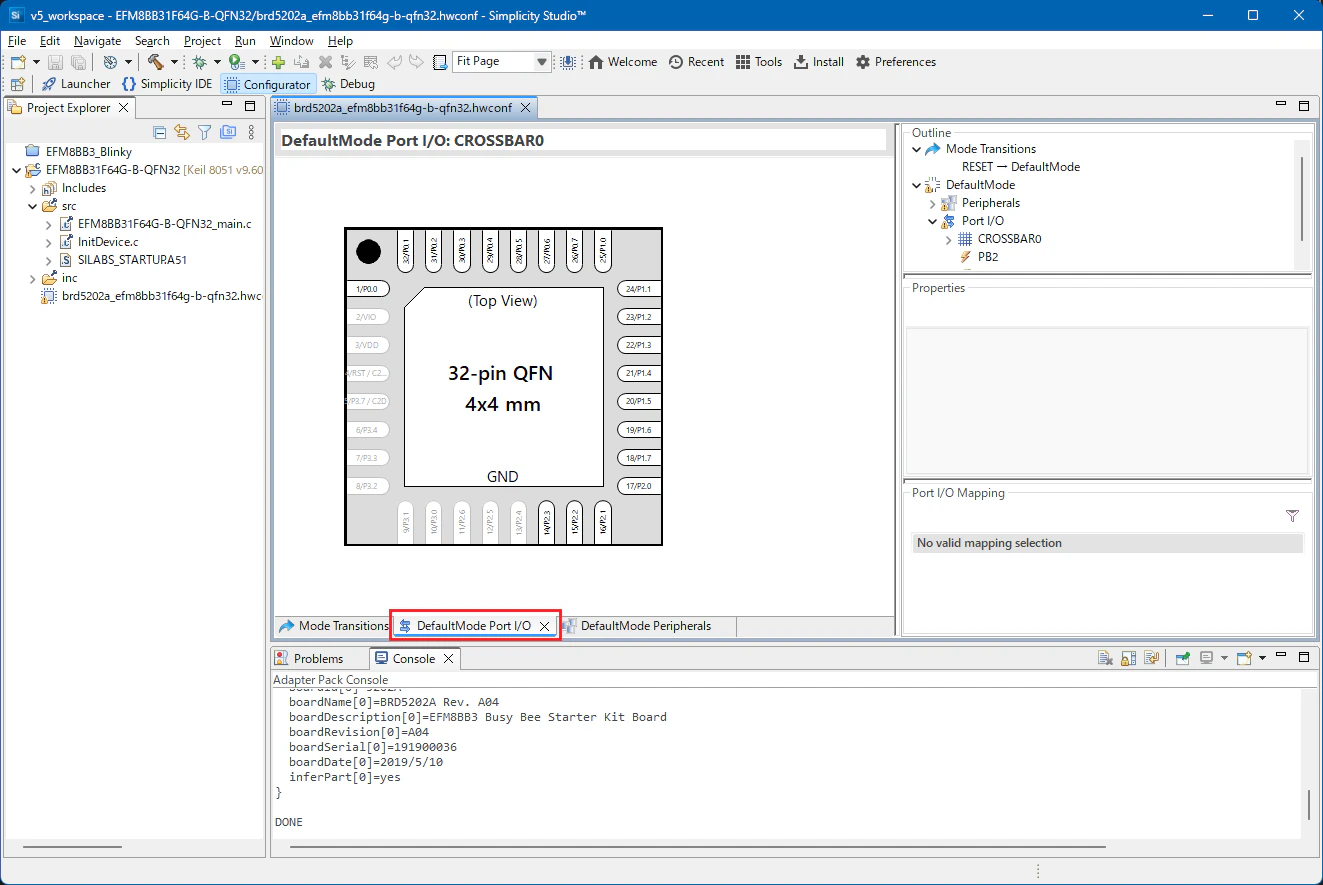Switch to the DefaultMode Peripherals tab

(x=637, y=626)
